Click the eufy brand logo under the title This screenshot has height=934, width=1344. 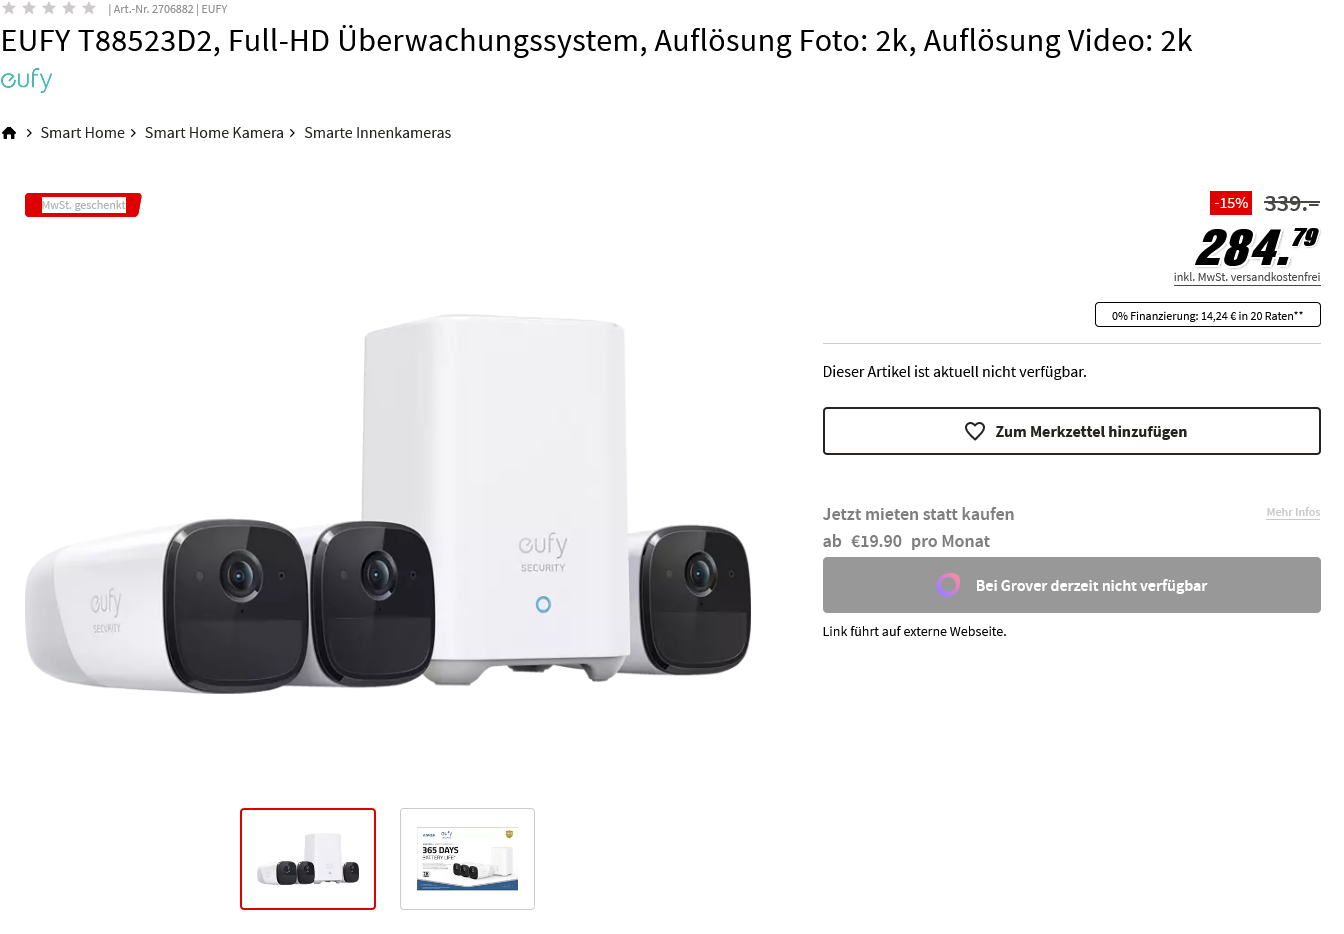coord(26,80)
